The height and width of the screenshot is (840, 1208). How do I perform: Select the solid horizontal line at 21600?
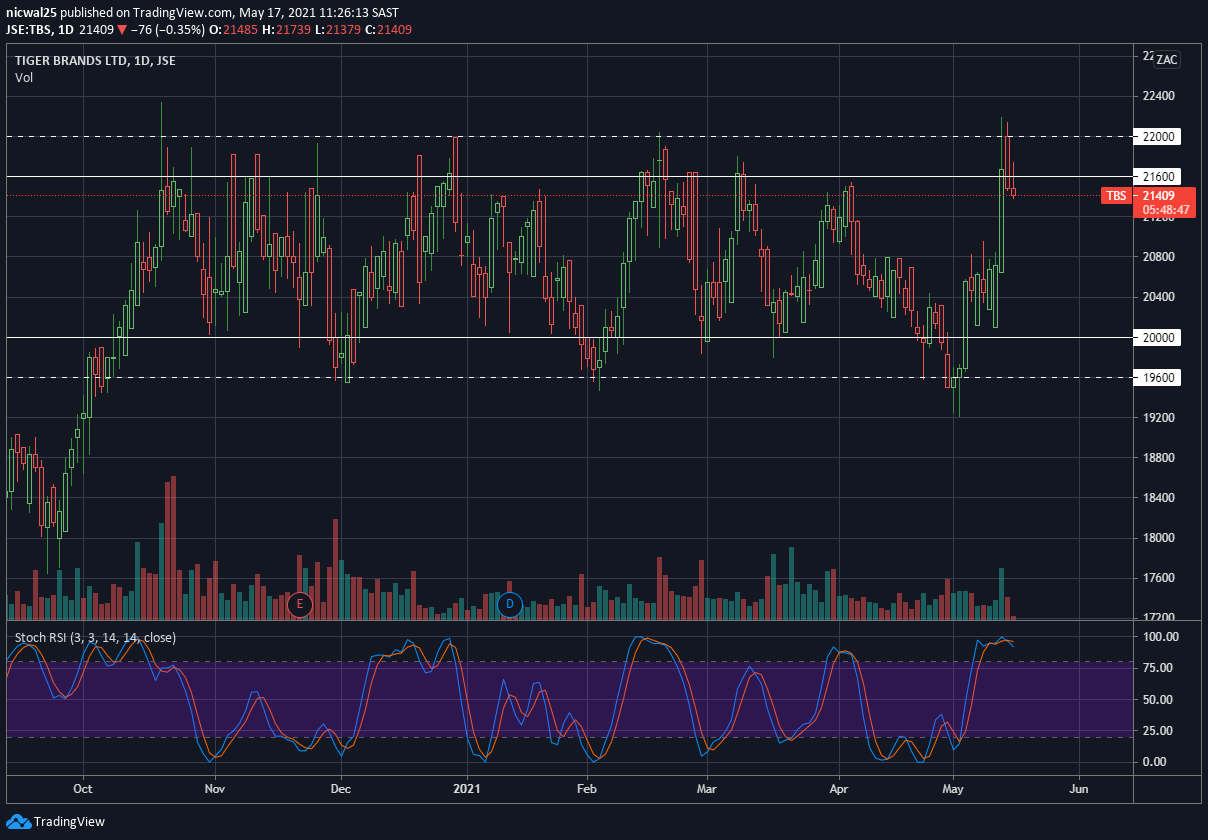tap(570, 177)
